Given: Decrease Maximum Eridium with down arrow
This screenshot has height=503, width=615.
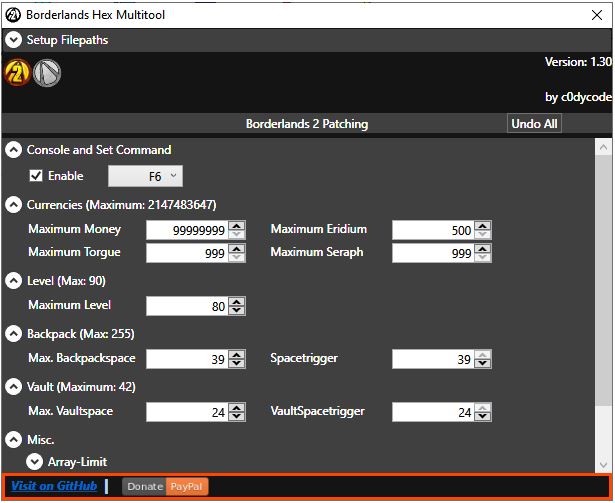Looking at the screenshot, I should [x=482, y=234].
